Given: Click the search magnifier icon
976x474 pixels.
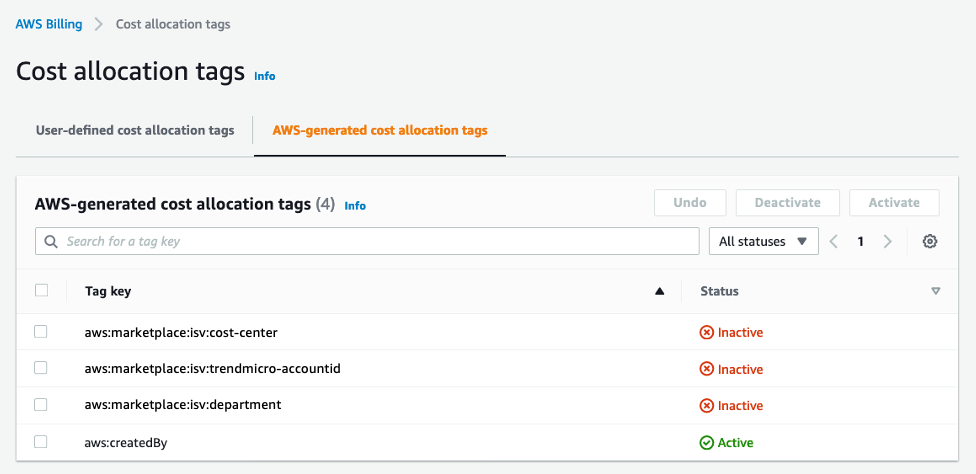Looking at the screenshot, I should [51, 241].
